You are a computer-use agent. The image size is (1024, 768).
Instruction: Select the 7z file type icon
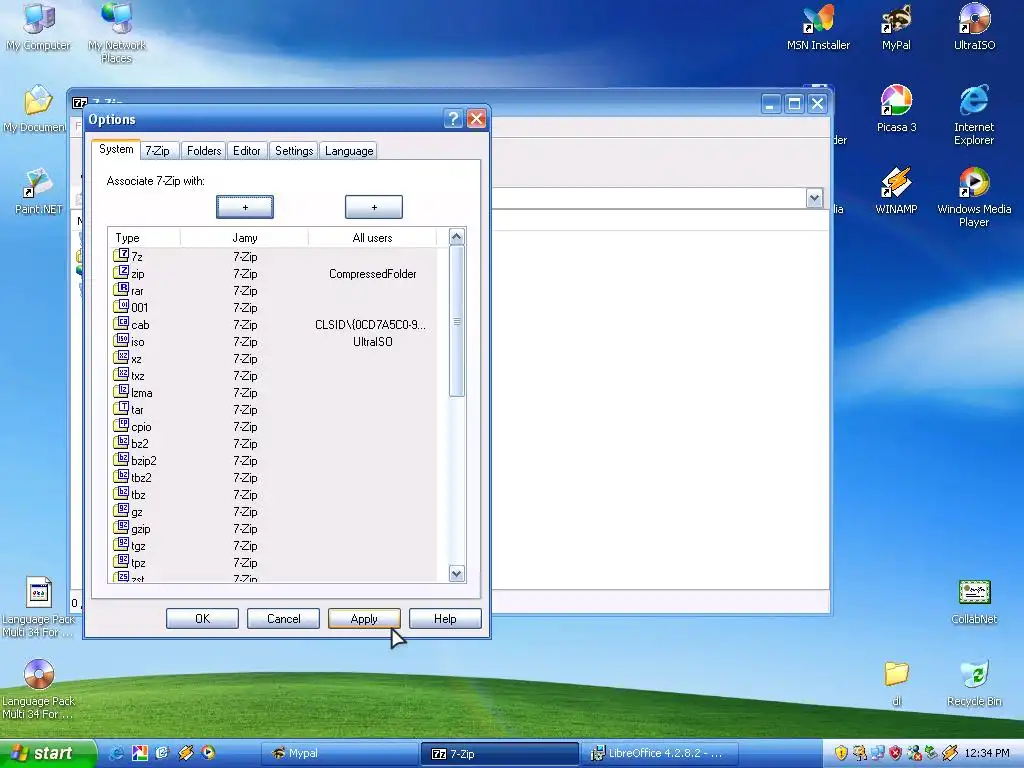tap(121, 256)
